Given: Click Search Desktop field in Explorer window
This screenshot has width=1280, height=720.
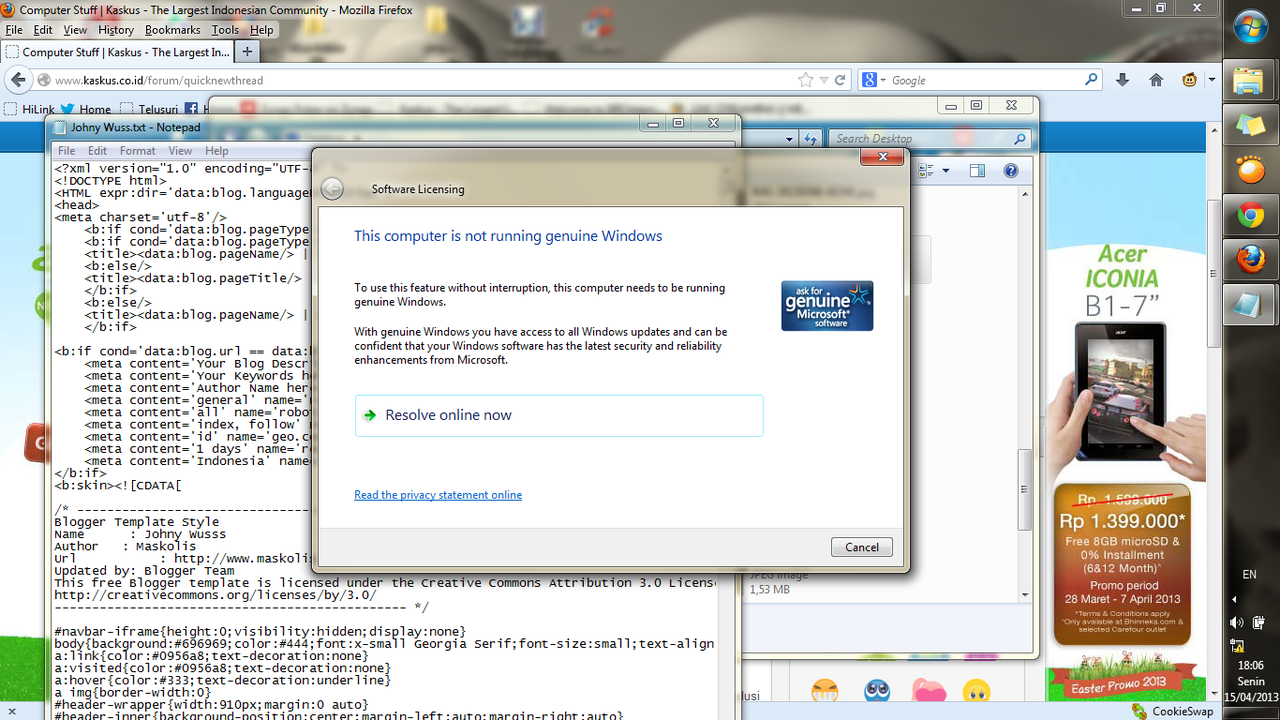Looking at the screenshot, I should pyautogui.click(x=930, y=139).
